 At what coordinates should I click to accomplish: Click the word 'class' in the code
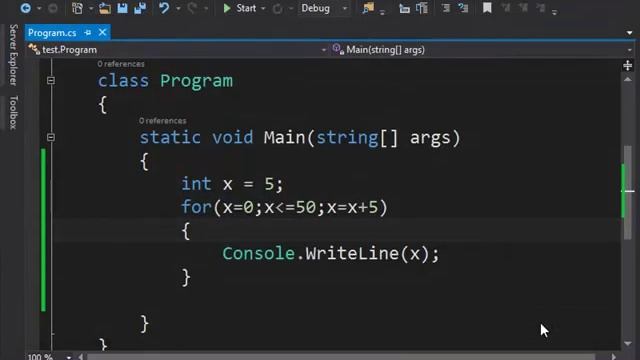click(x=123, y=80)
